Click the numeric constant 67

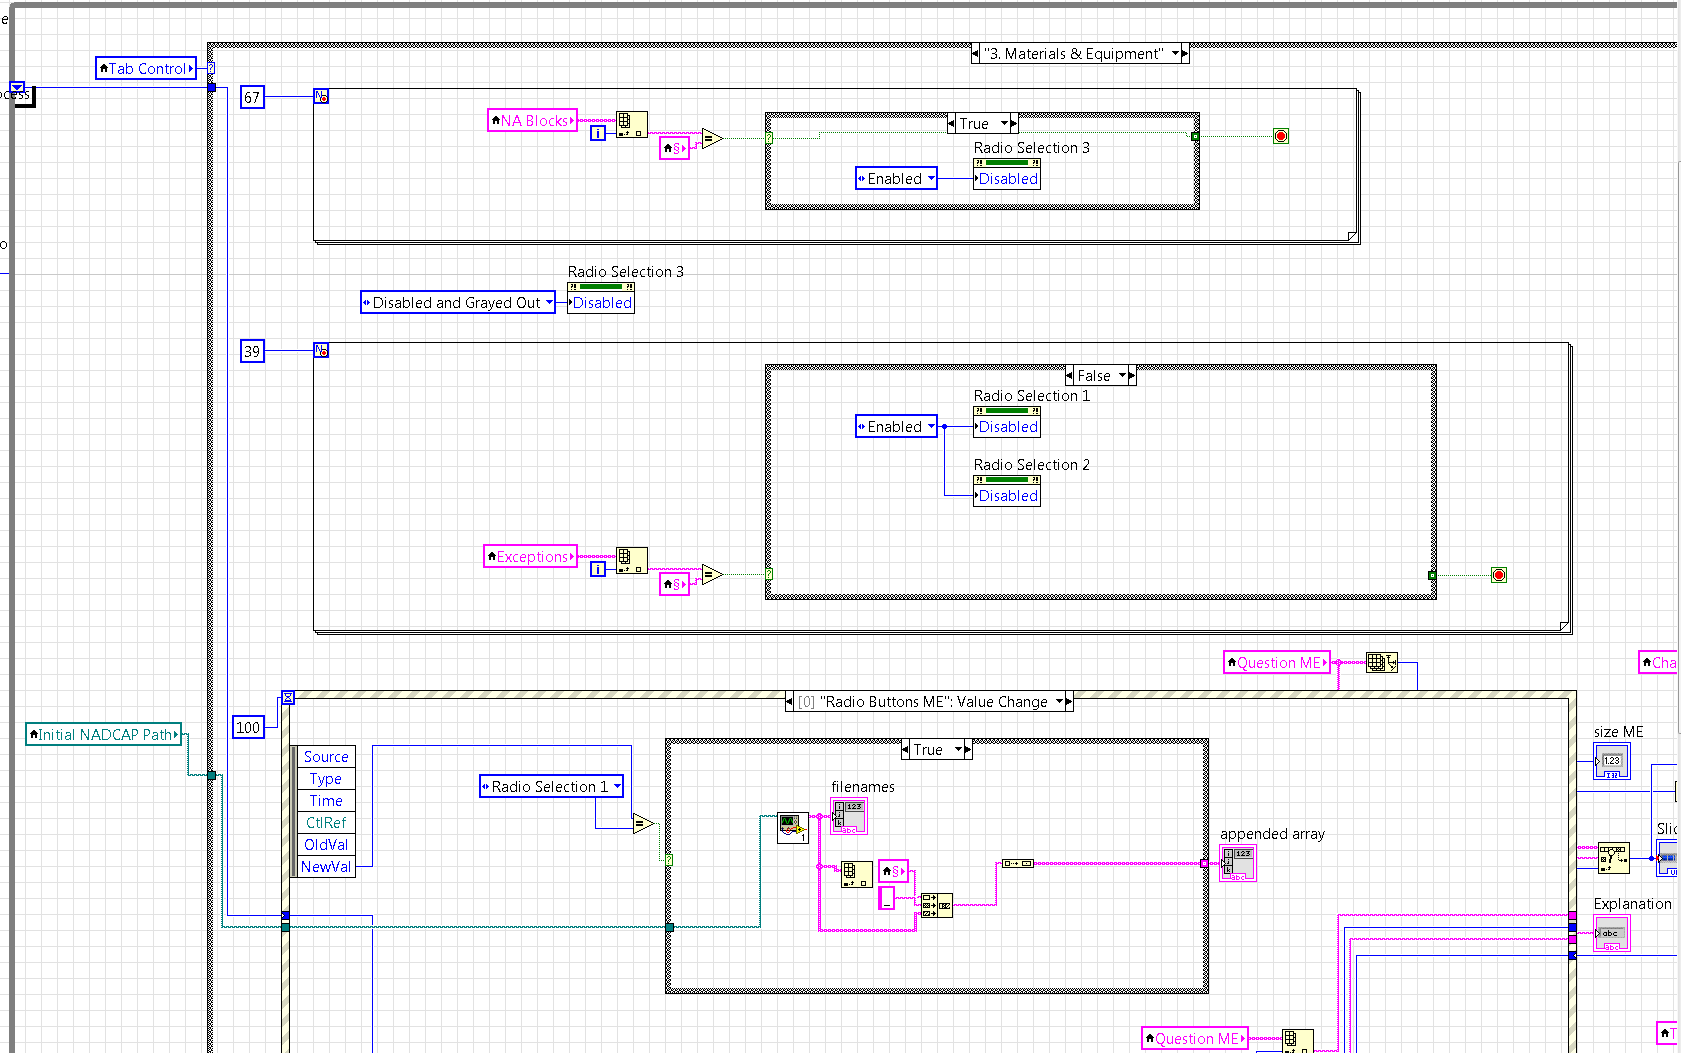click(x=252, y=97)
